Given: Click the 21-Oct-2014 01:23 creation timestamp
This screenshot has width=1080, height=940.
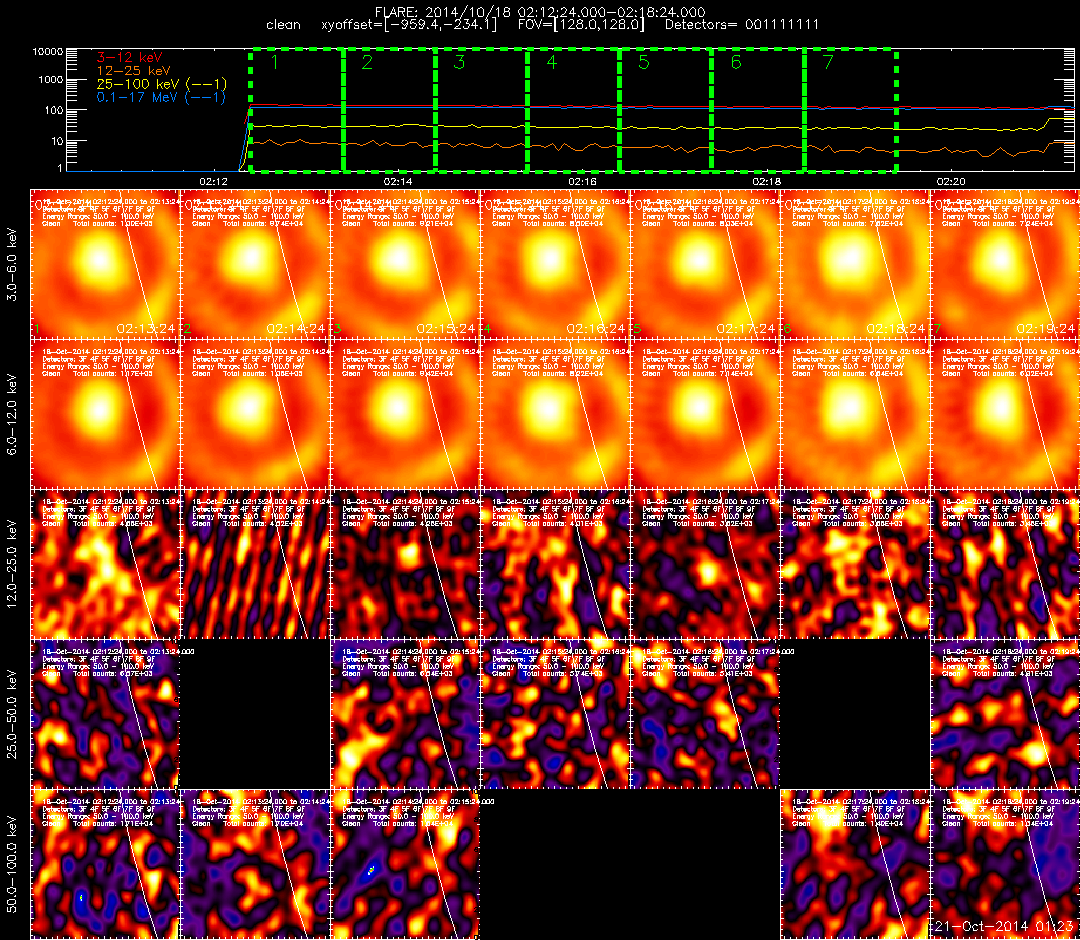Looking at the screenshot, I should click(x=1004, y=926).
